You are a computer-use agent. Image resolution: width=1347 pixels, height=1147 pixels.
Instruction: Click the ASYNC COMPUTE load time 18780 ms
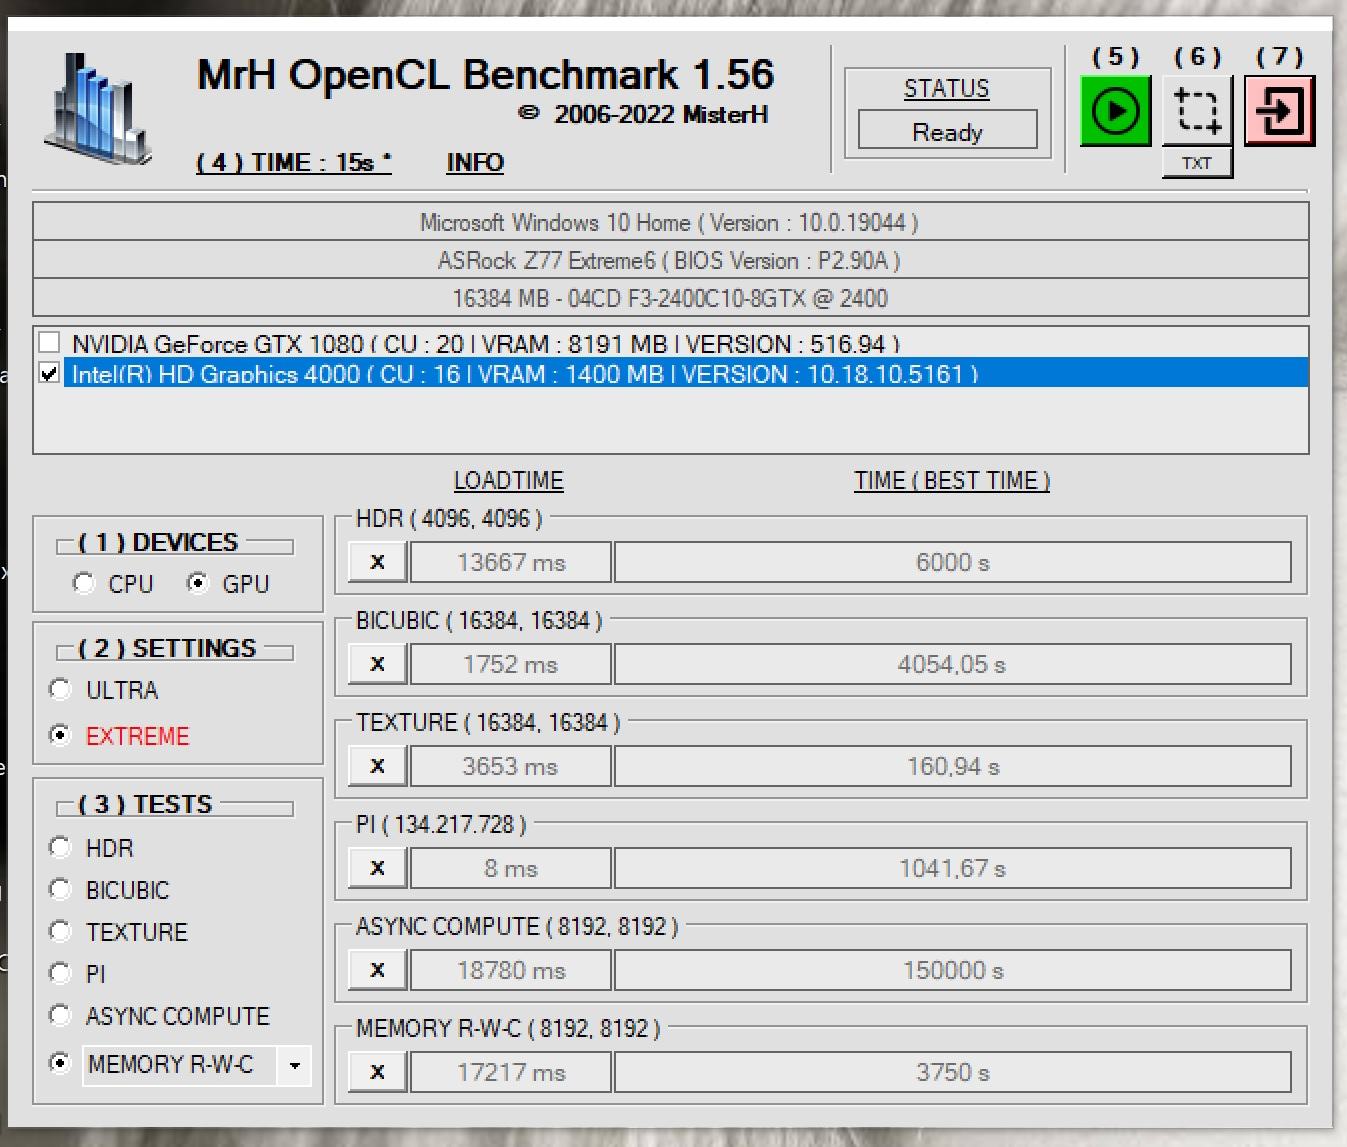click(511, 970)
